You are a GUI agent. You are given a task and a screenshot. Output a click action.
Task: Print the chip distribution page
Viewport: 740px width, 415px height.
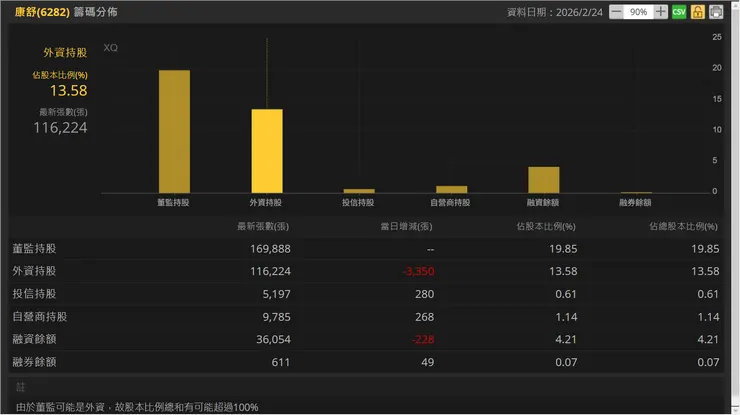(x=715, y=12)
